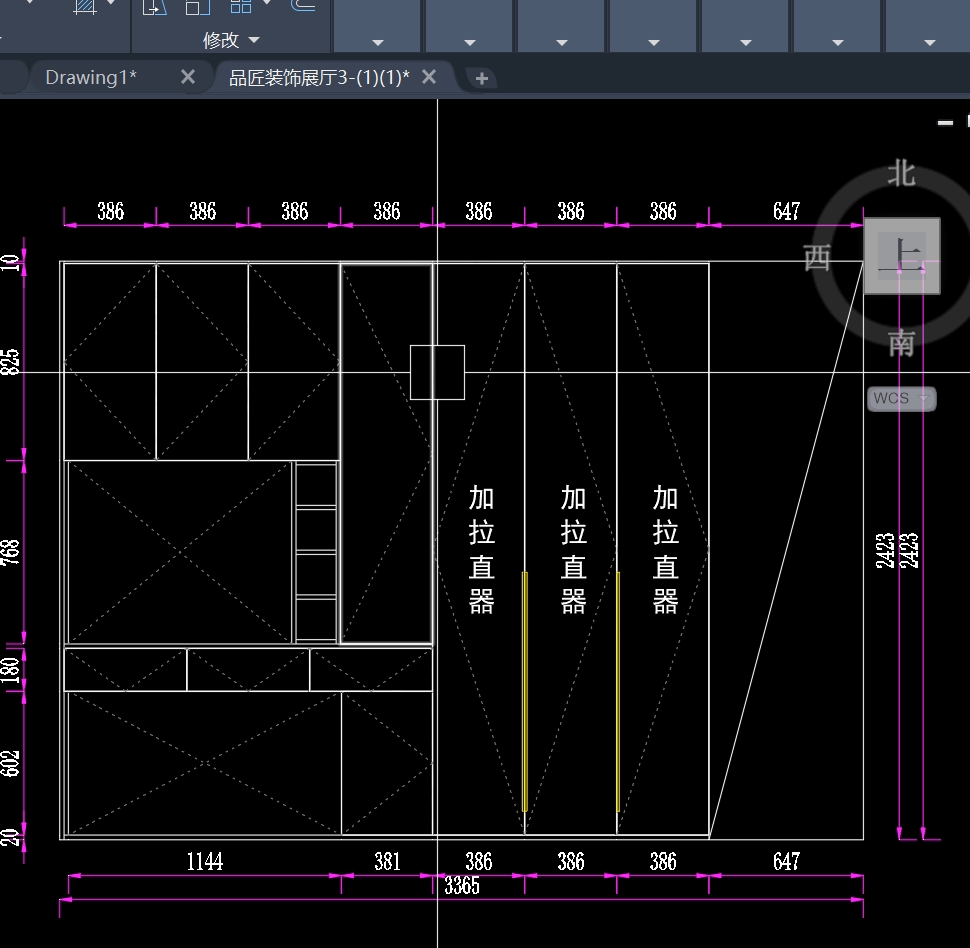Screen dimensions: 970x948
Task: Close the Drawing1* tab
Action: (187, 78)
